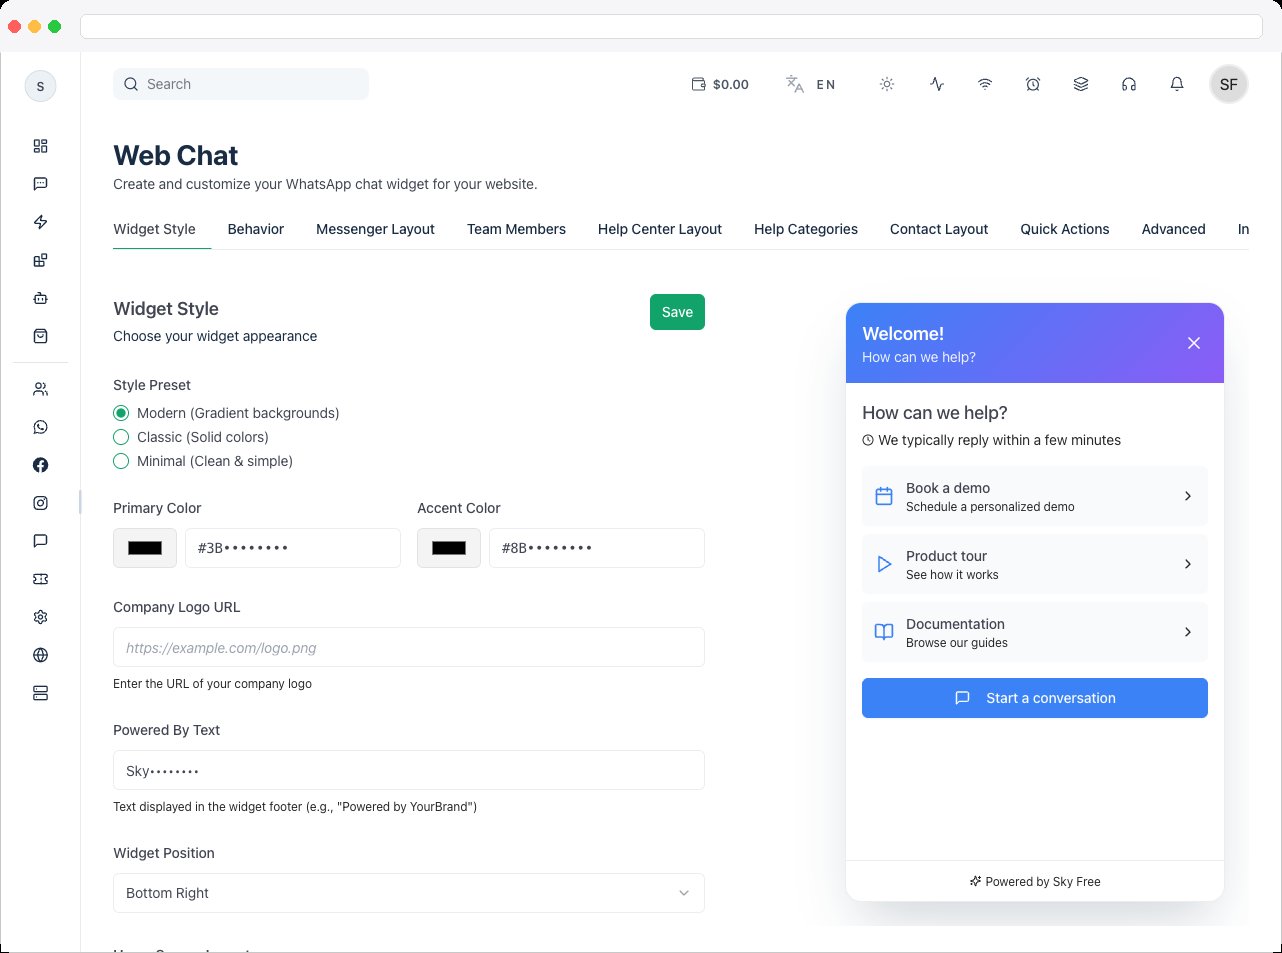Click the Company Logo URL field
Viewport: 1282px width, 953px height.
409,647
